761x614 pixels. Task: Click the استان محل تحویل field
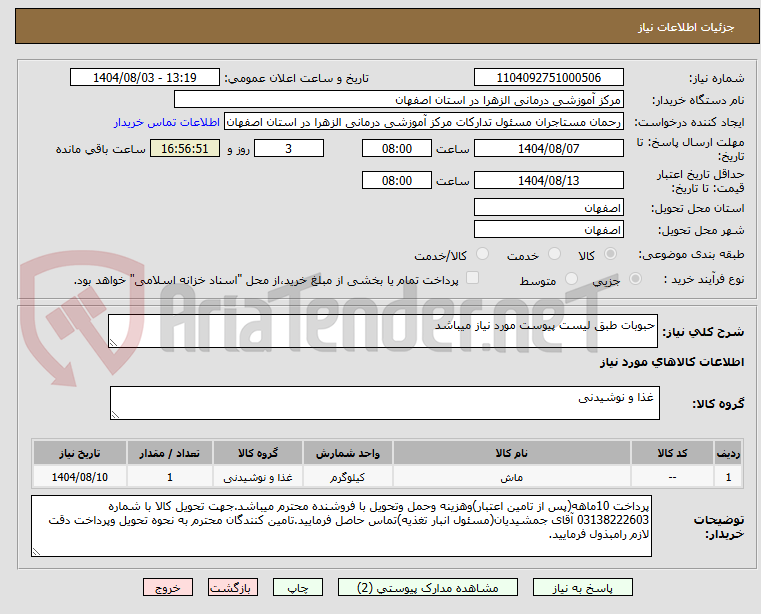548,207
